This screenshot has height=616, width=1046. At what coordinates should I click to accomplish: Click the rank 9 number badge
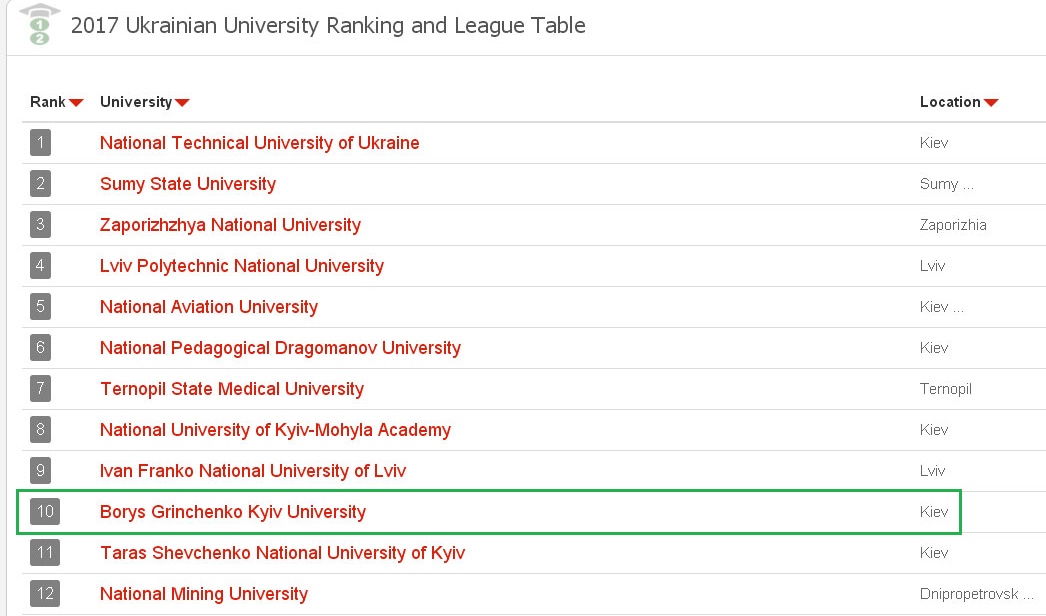coord(40,471)
